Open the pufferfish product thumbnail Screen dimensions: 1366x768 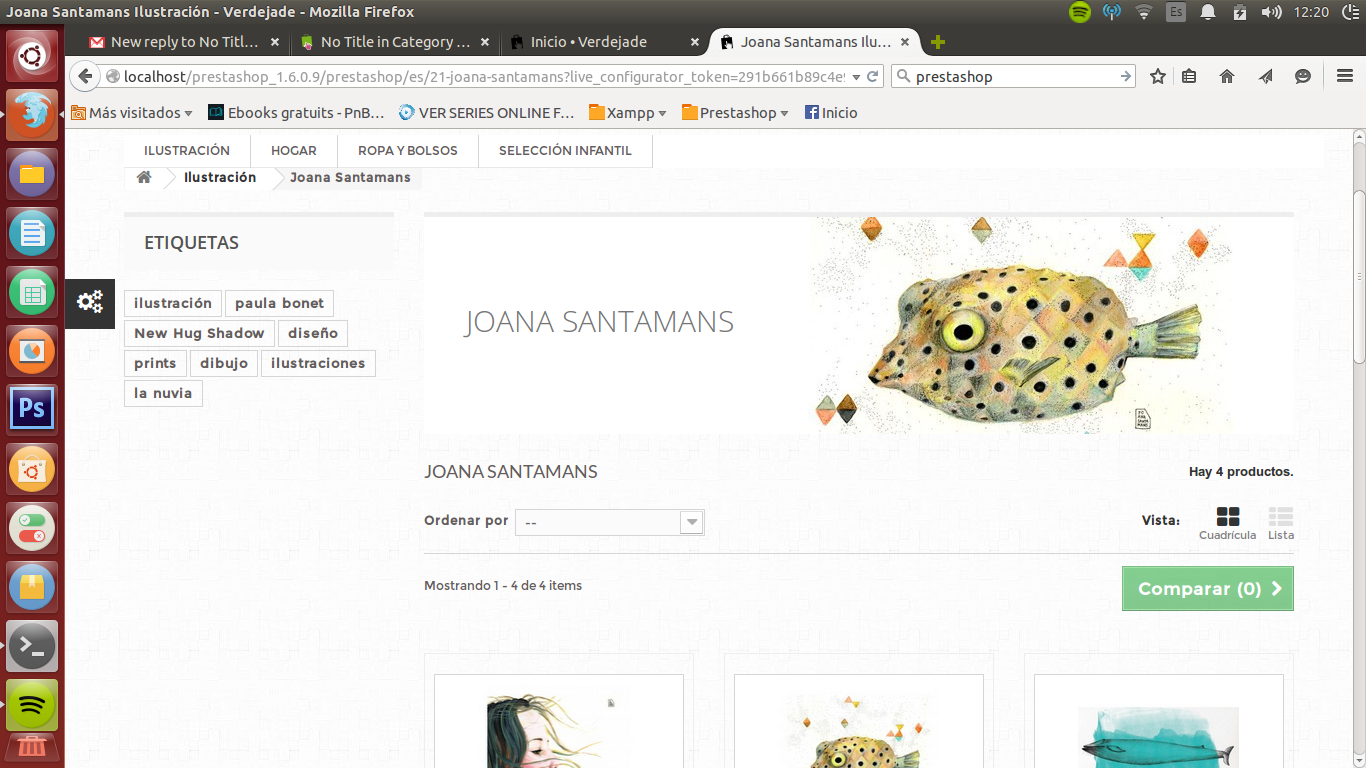[859, 722]
